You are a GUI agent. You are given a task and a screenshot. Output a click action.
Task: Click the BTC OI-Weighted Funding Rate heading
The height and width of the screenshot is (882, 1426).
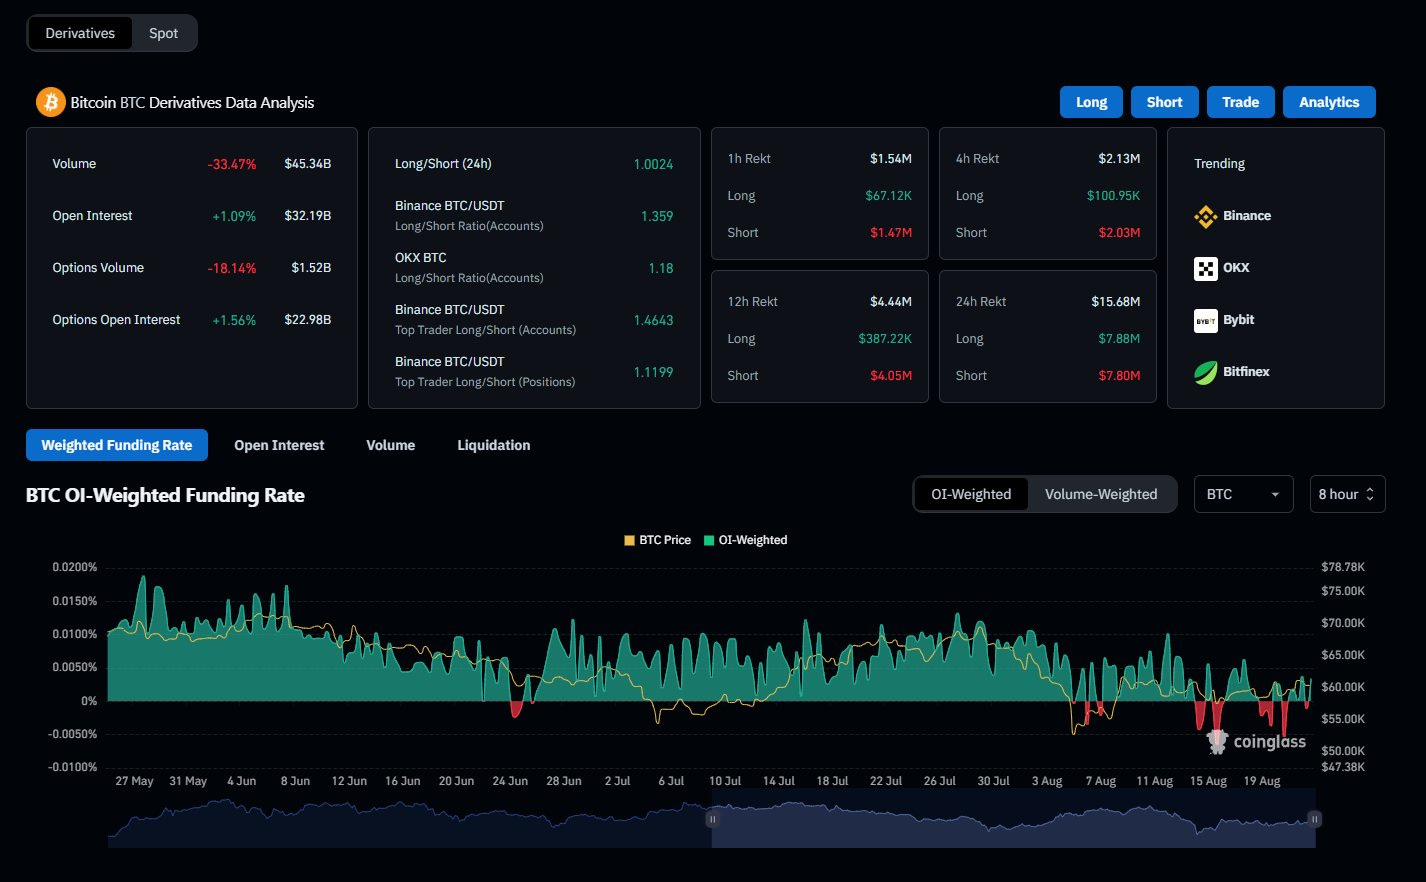point(165,495)
